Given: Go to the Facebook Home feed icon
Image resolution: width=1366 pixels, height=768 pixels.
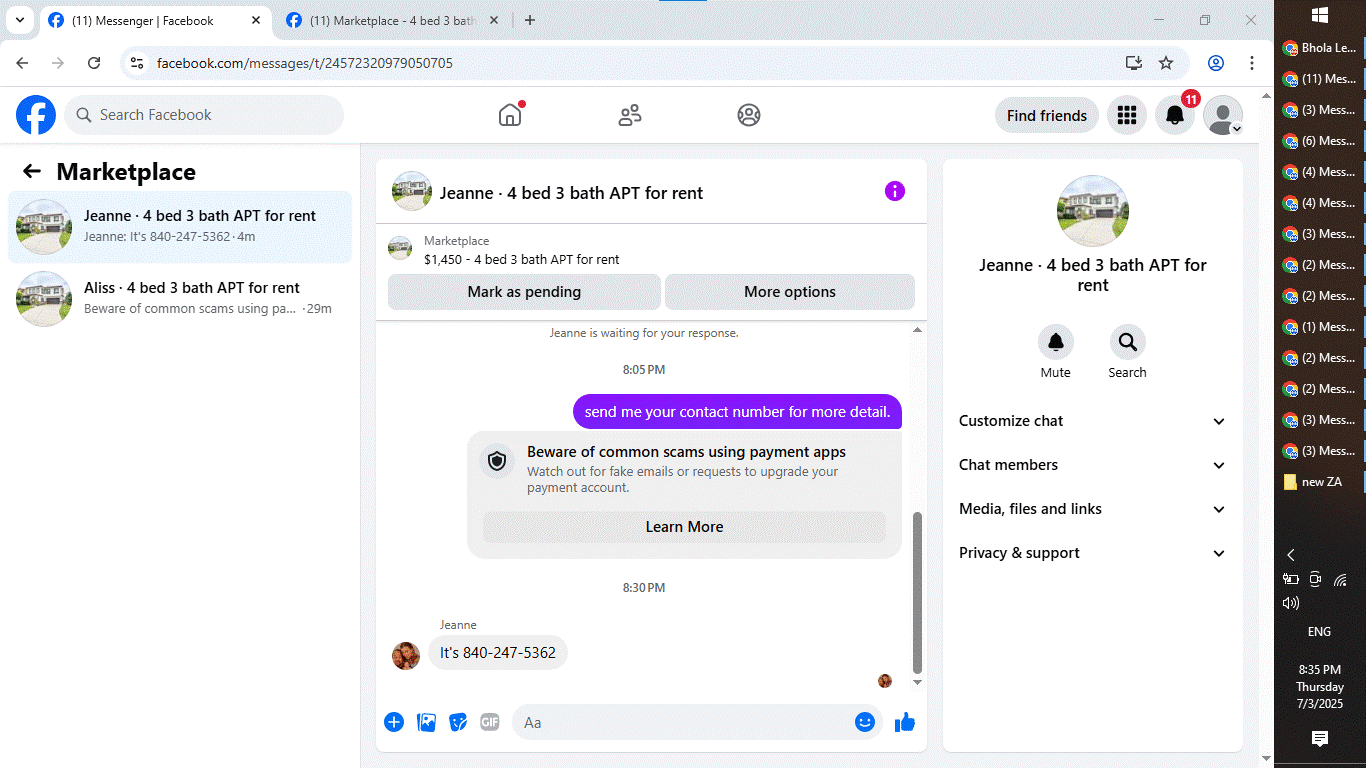Looking at the screenshot, I should coord(510,115).
